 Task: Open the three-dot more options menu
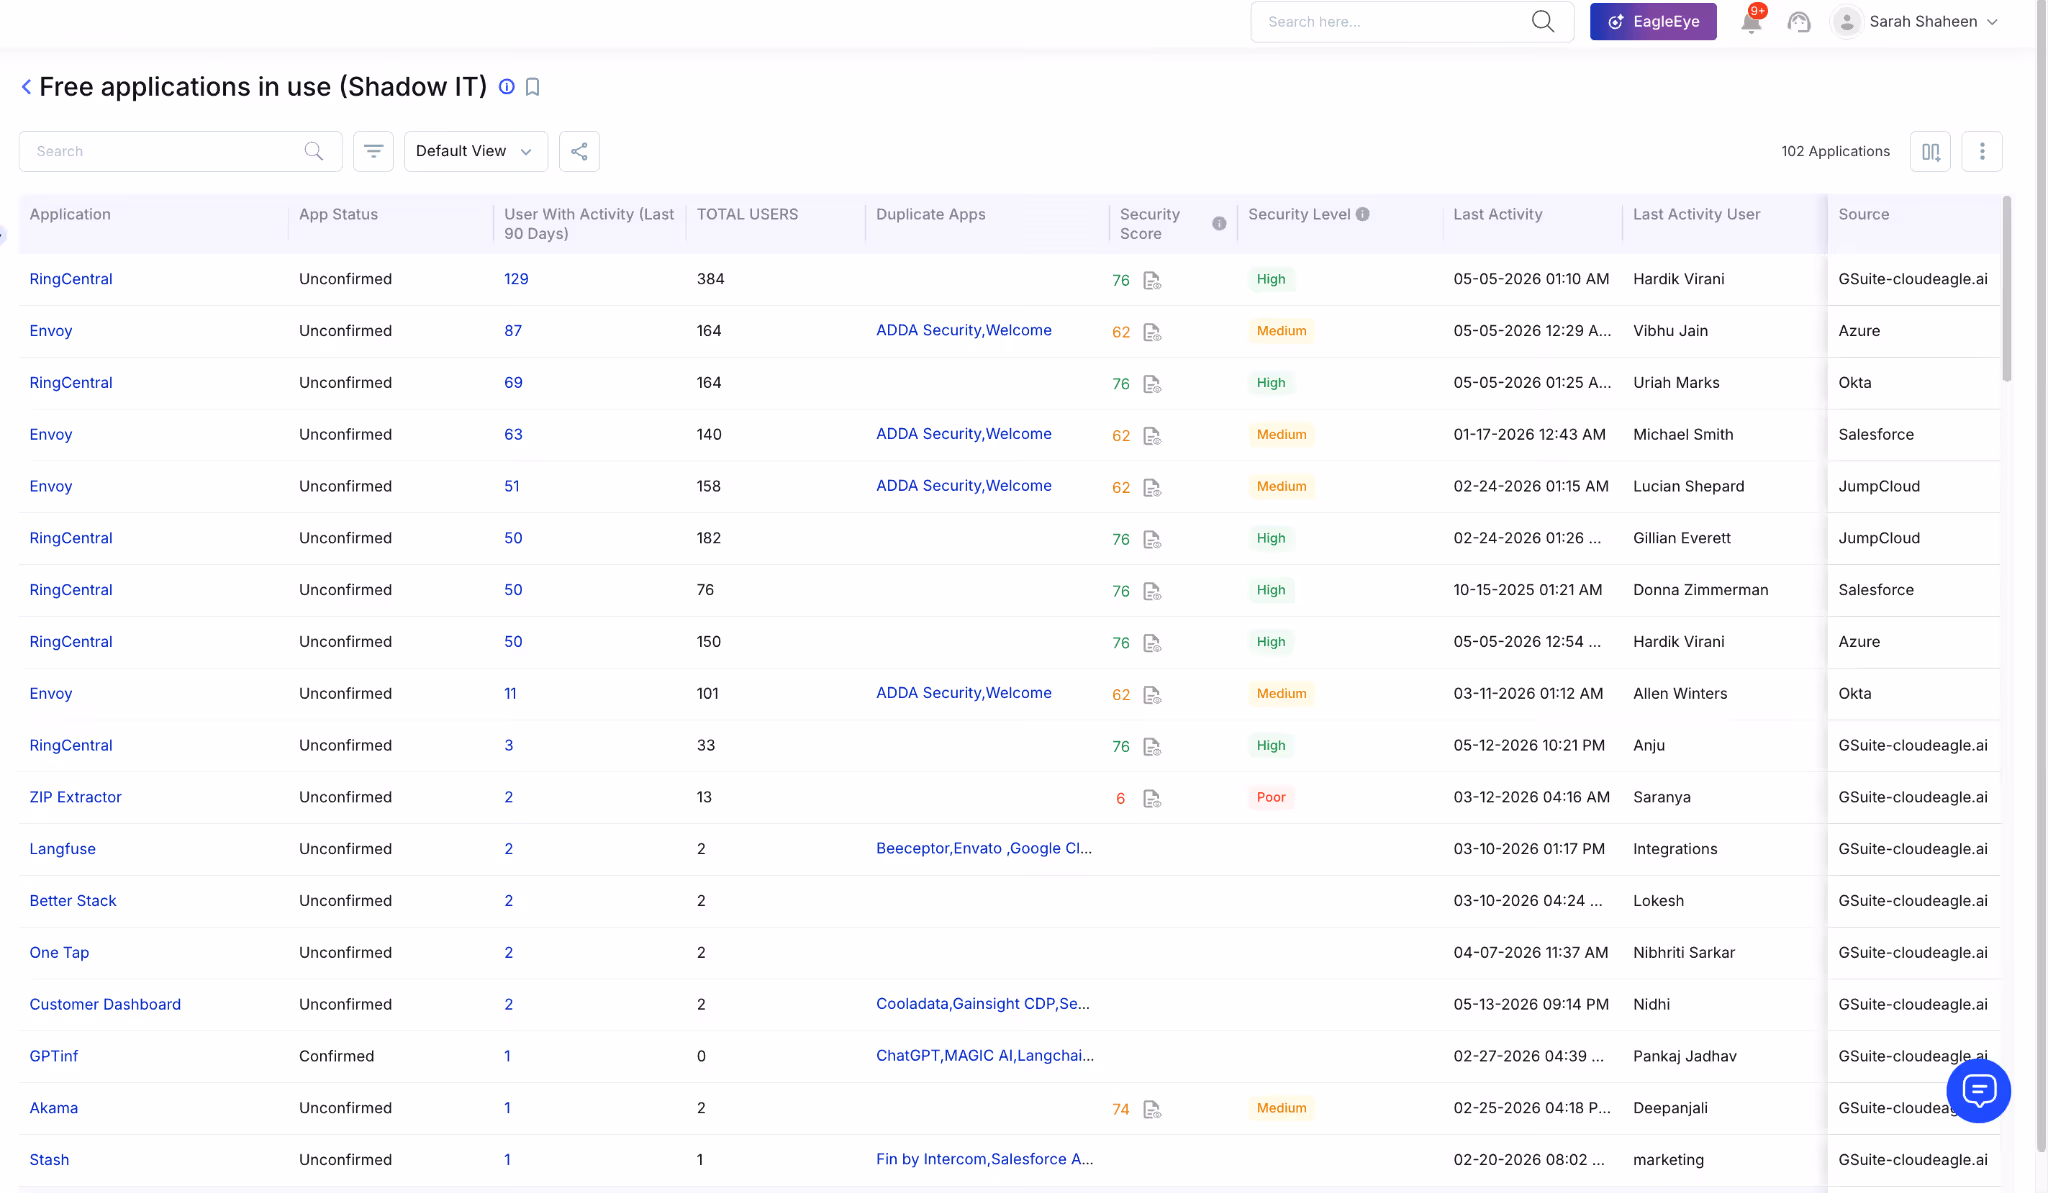1982,152
